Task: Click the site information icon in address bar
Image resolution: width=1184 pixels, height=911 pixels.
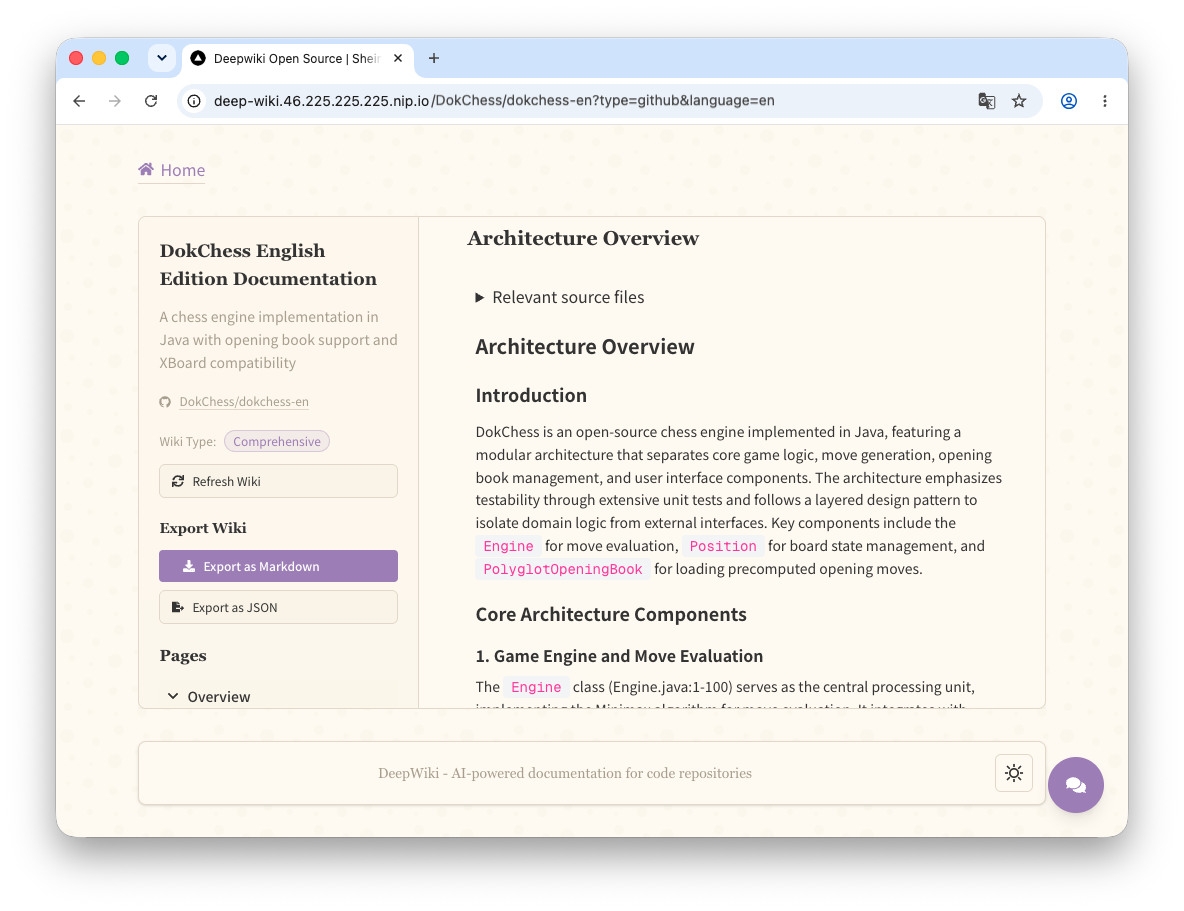Action: coord(194,101)
